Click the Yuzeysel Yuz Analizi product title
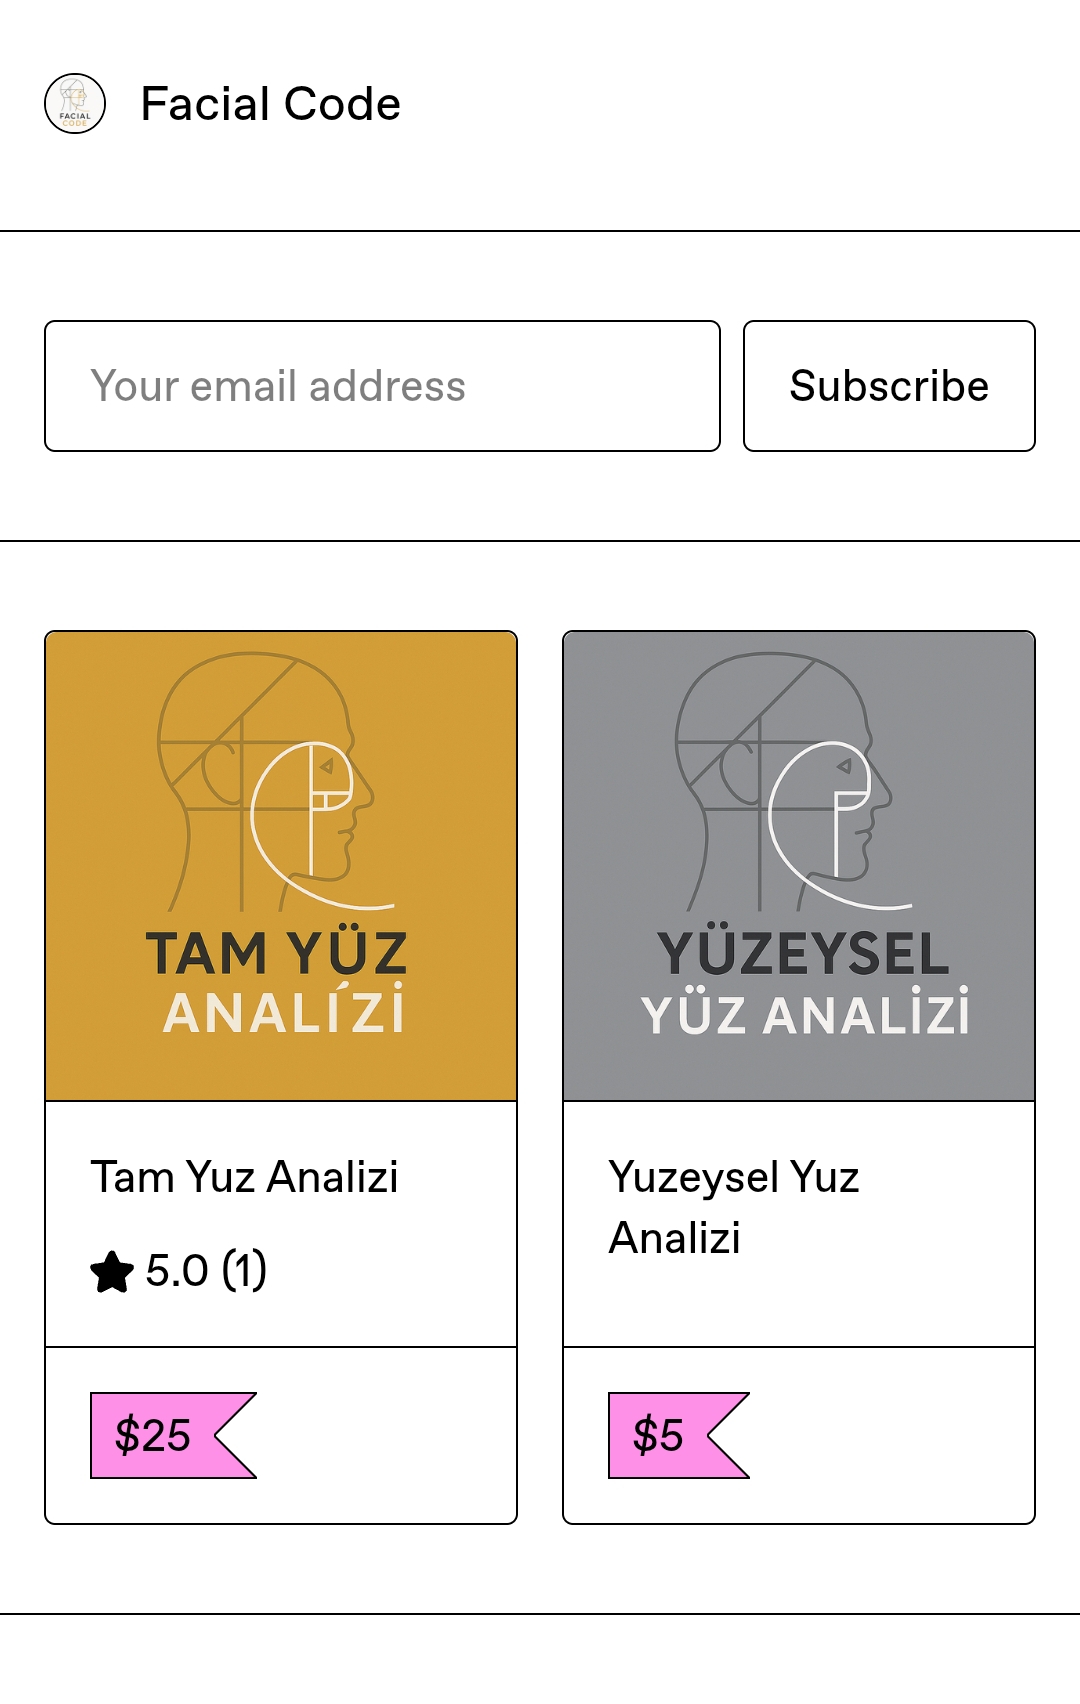This screenshot has height=1704, width=1080. pyautogui.click(x=734, y=1207)
